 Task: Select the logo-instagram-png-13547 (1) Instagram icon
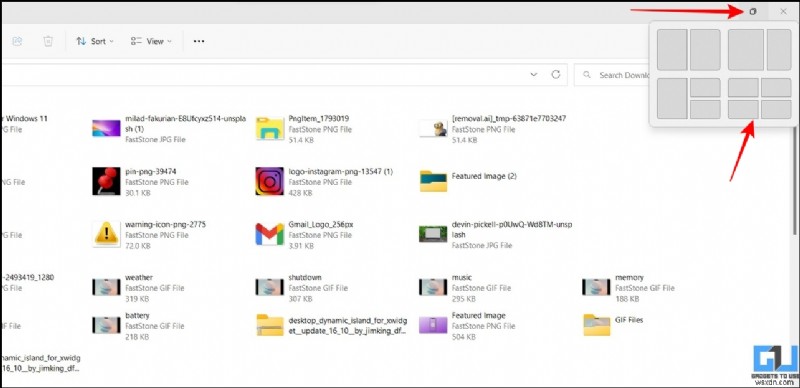click(x=269, y=181)
